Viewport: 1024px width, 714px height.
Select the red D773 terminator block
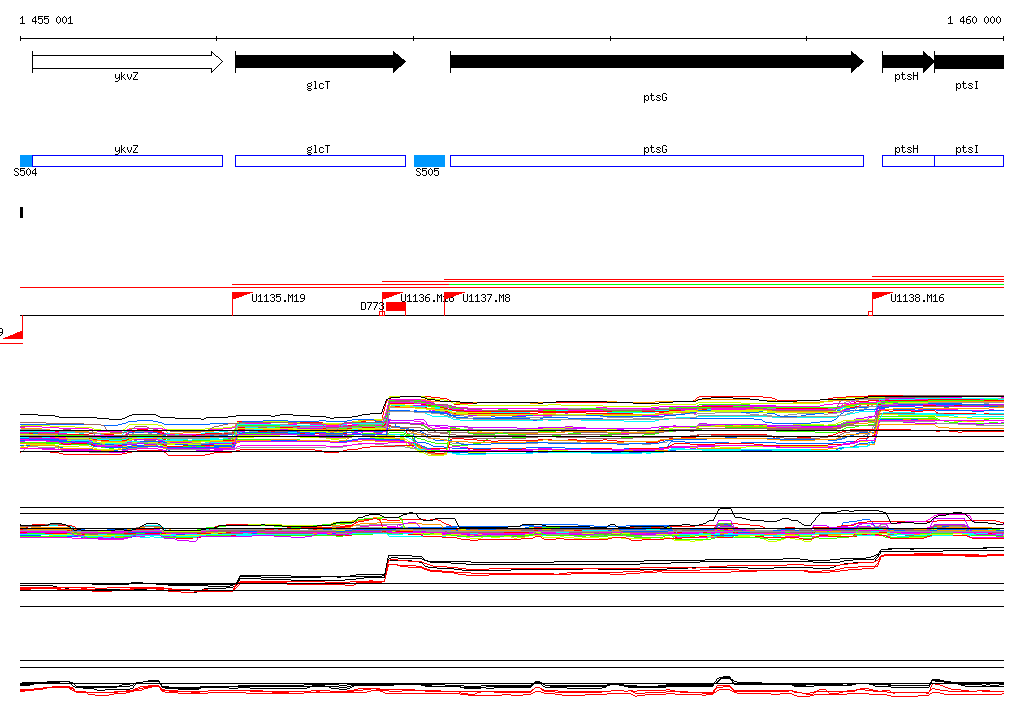click(x=396, y=306)
